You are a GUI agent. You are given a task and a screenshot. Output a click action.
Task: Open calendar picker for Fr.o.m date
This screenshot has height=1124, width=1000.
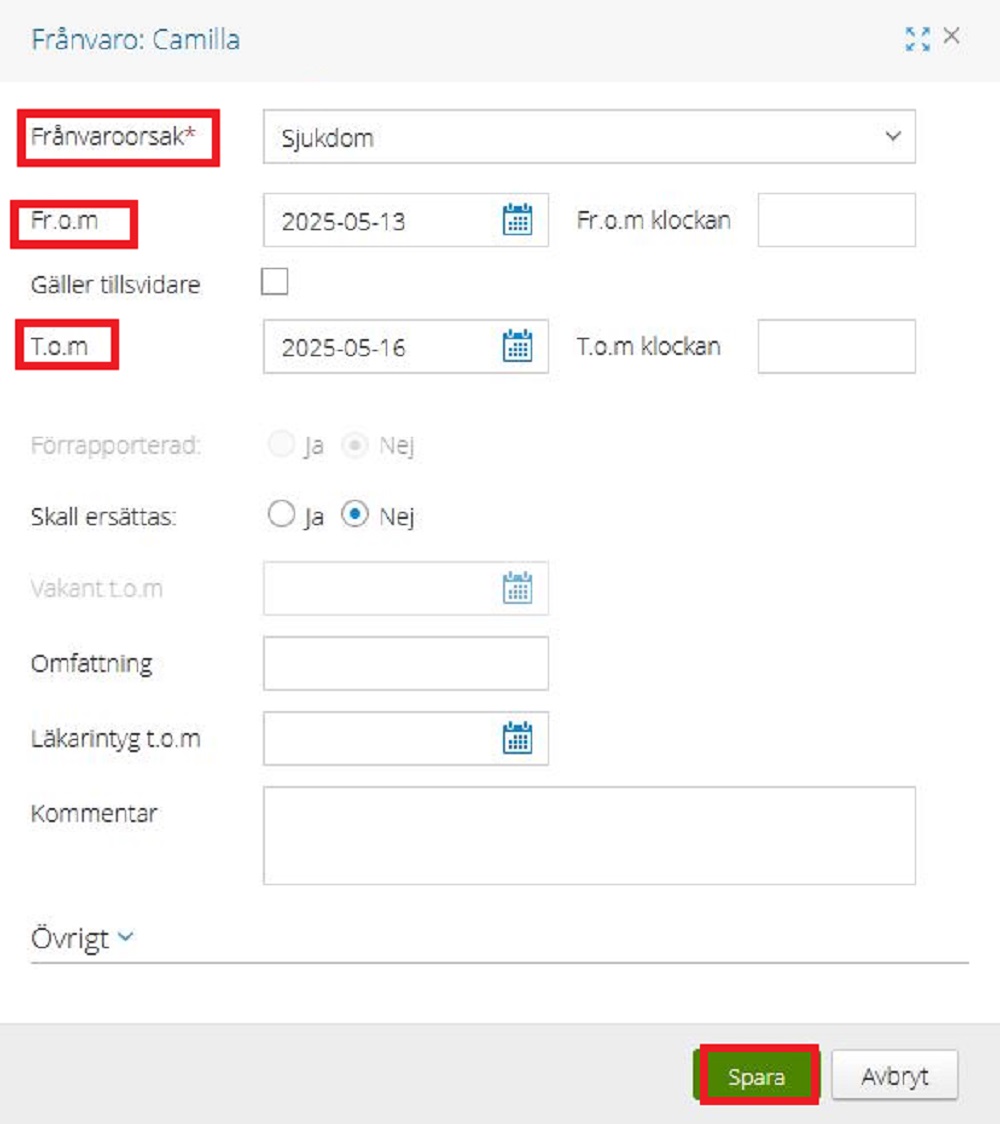(x=517, y=220)
